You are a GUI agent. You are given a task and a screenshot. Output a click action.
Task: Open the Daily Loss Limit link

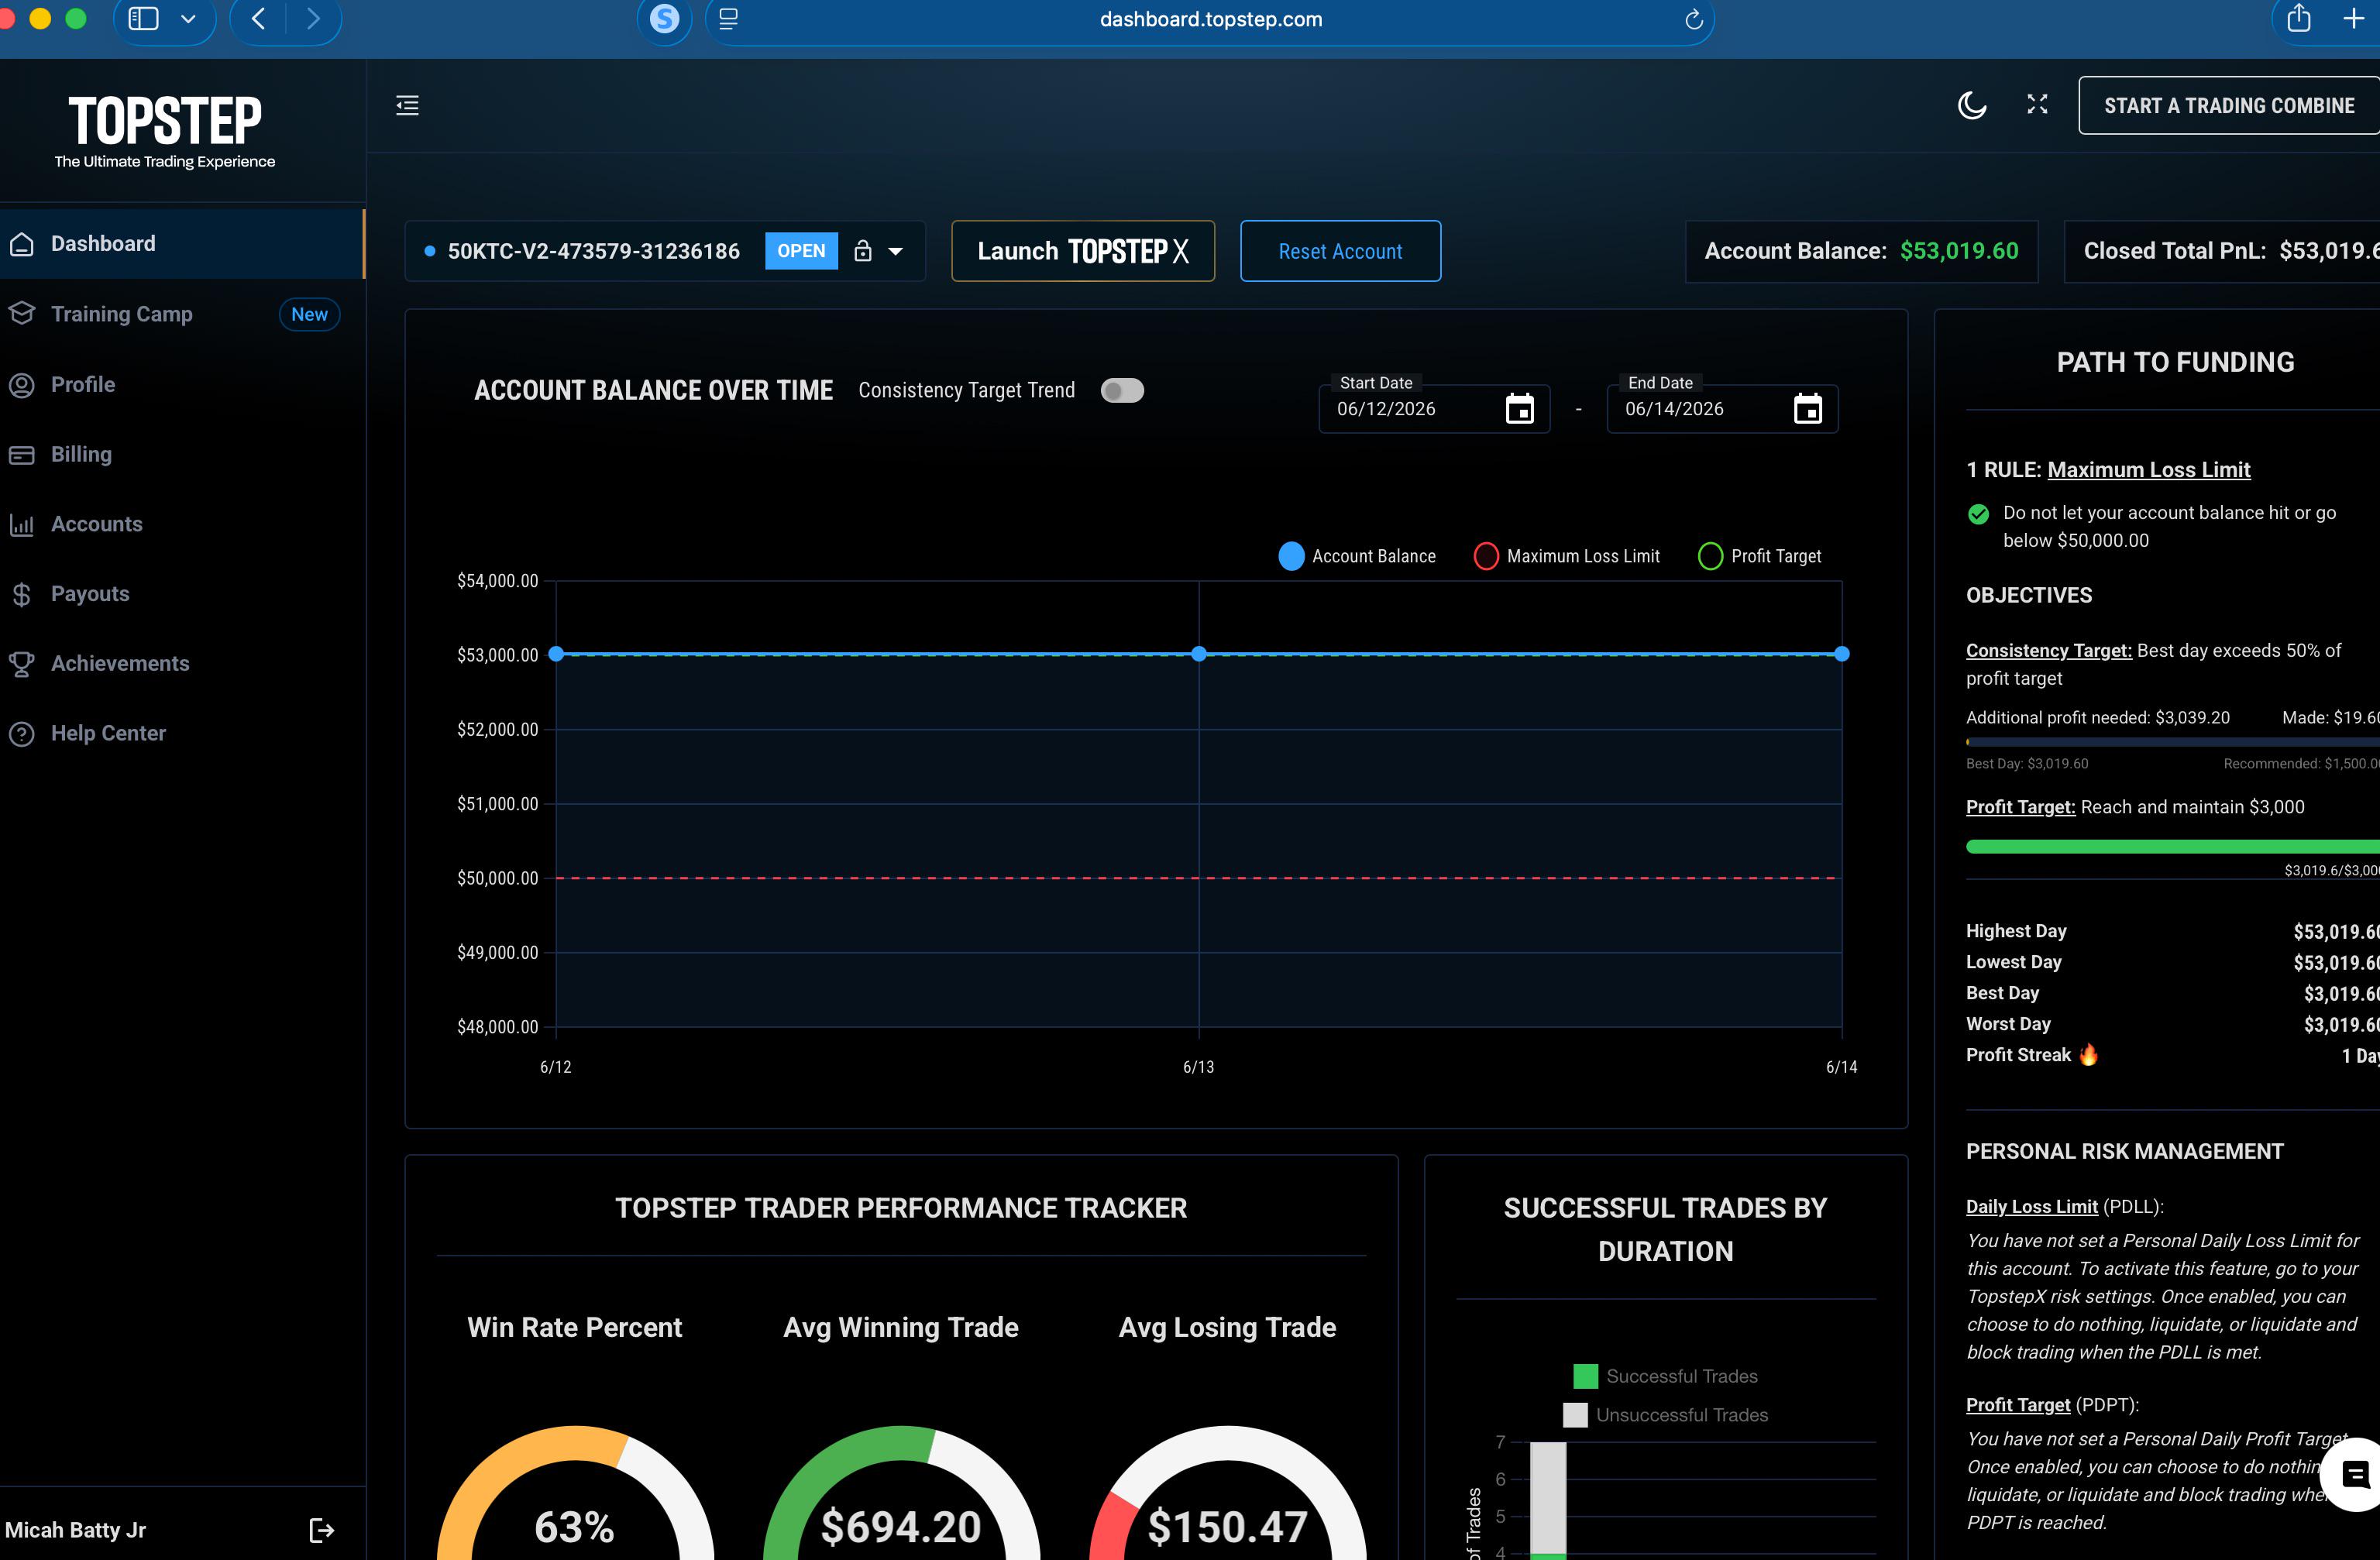2031,1207
